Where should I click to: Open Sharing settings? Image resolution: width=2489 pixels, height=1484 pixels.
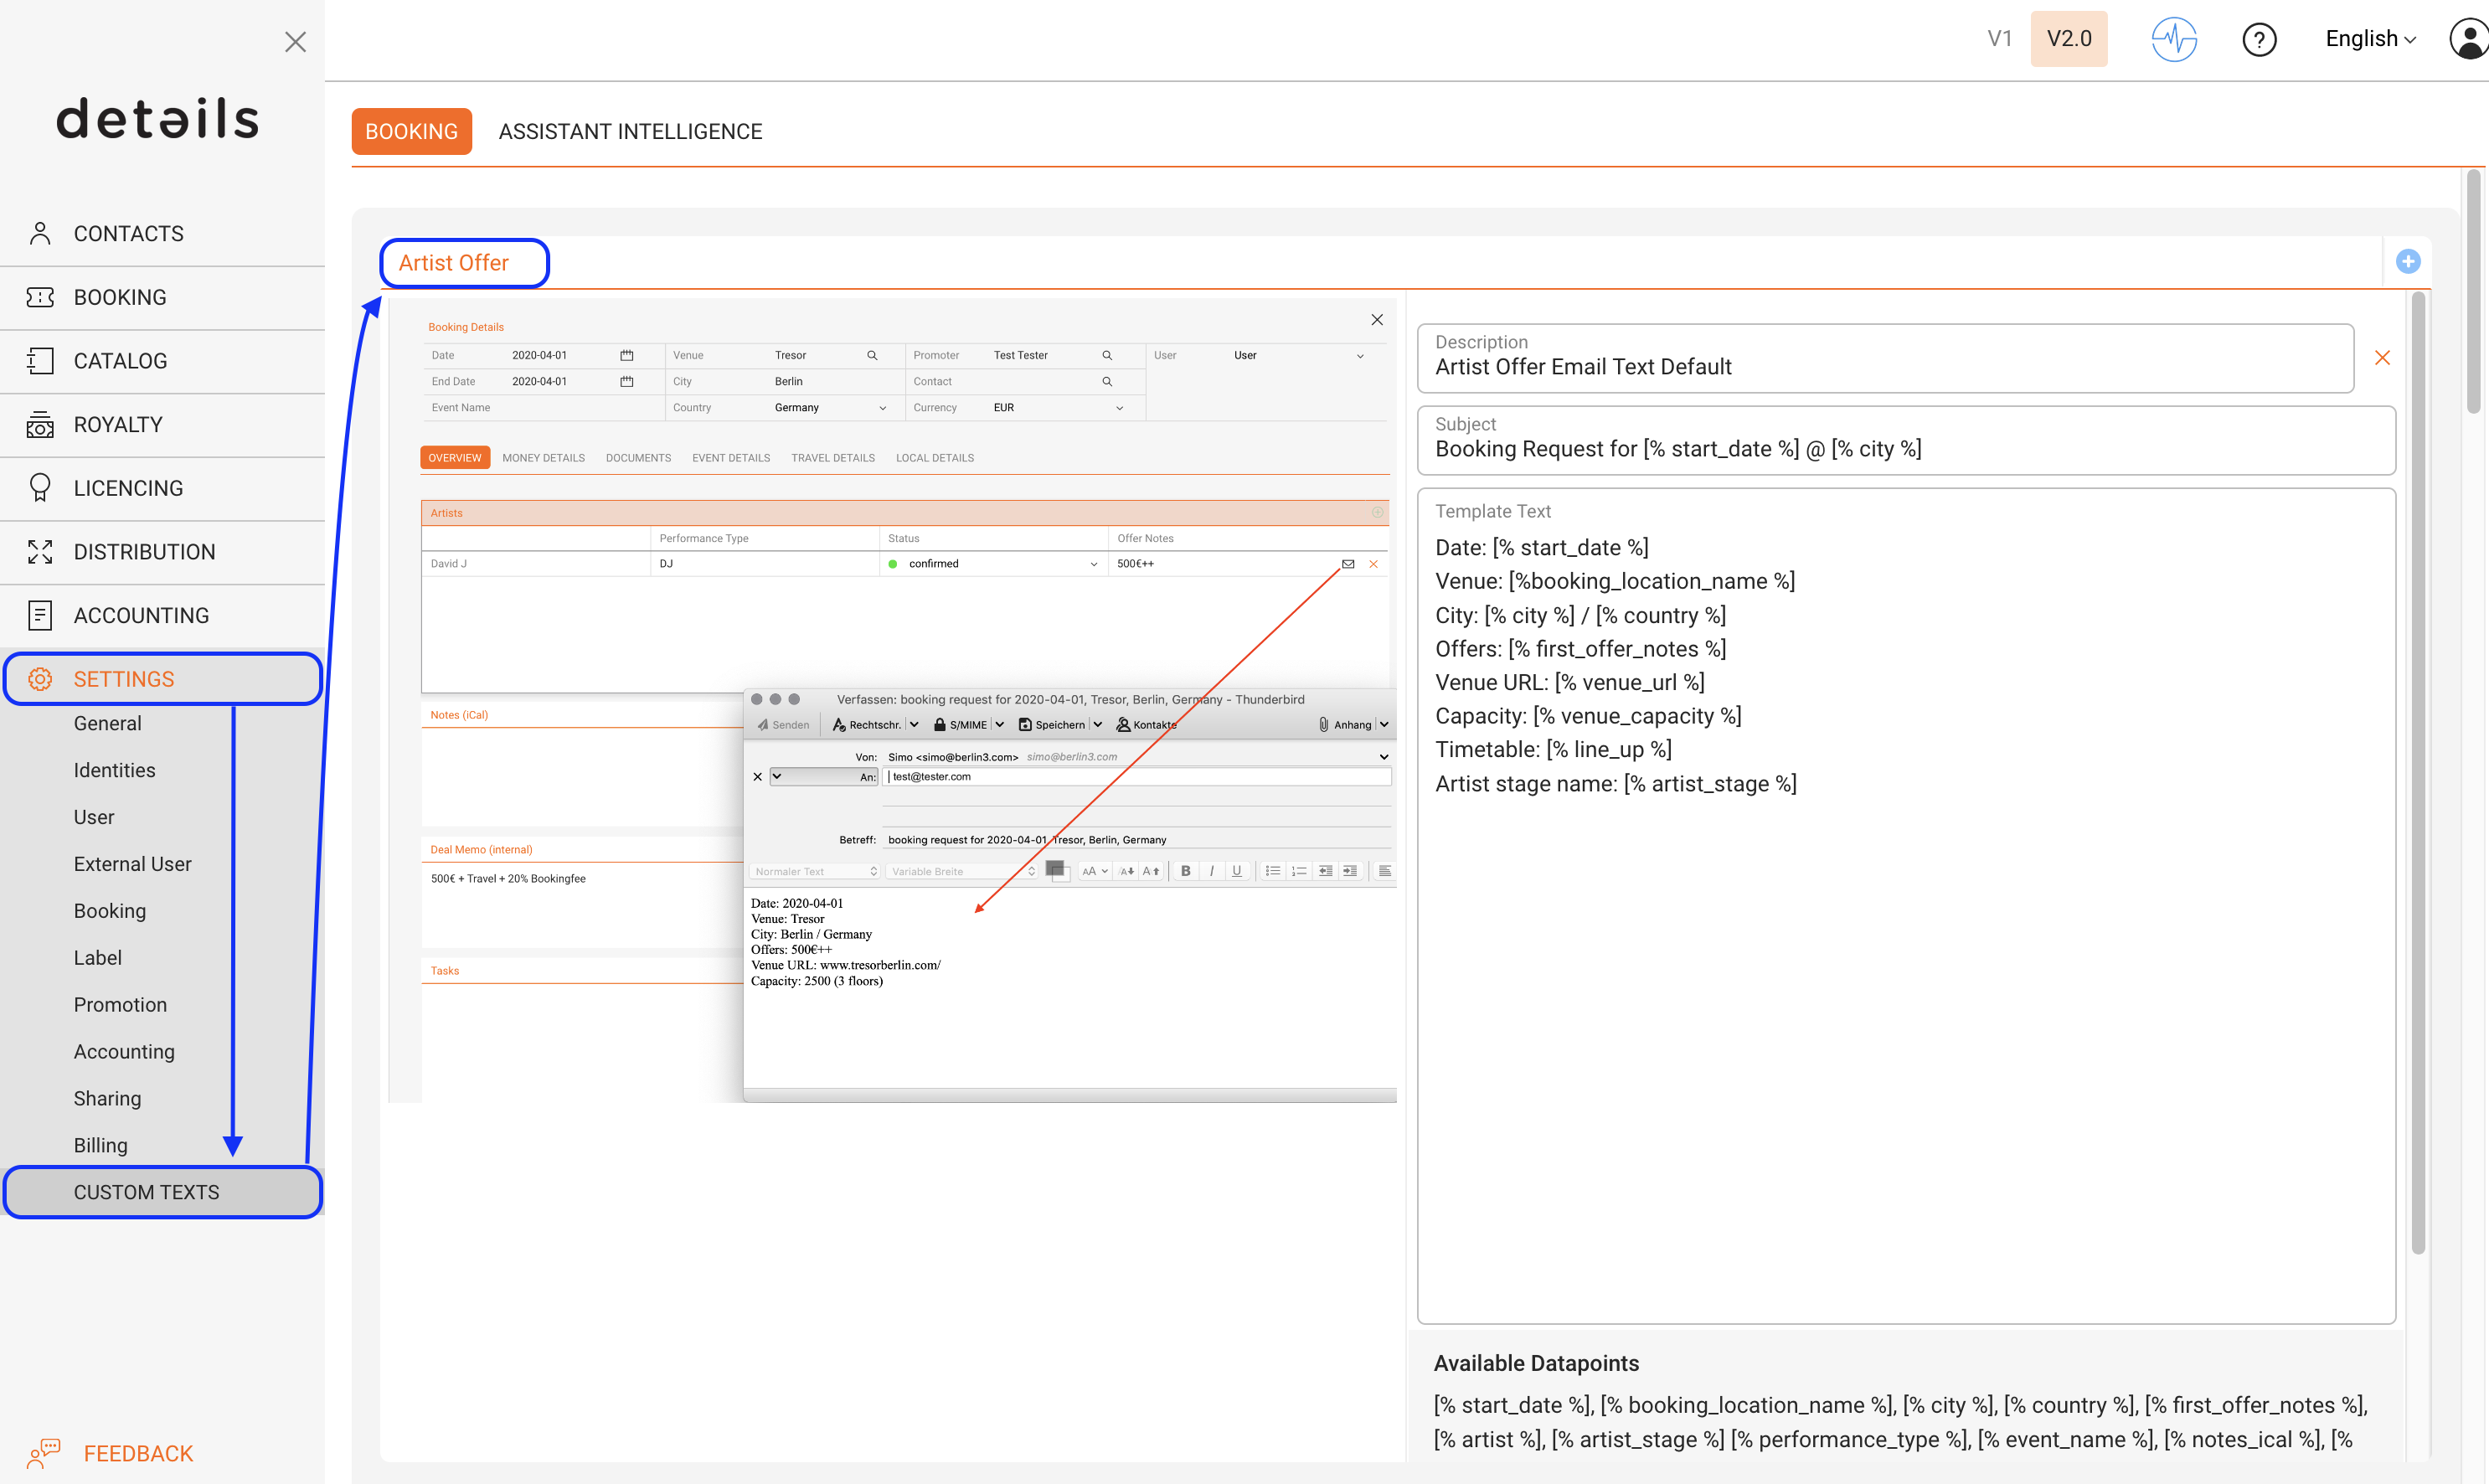pyautogui.click(x=107, y=1100)
